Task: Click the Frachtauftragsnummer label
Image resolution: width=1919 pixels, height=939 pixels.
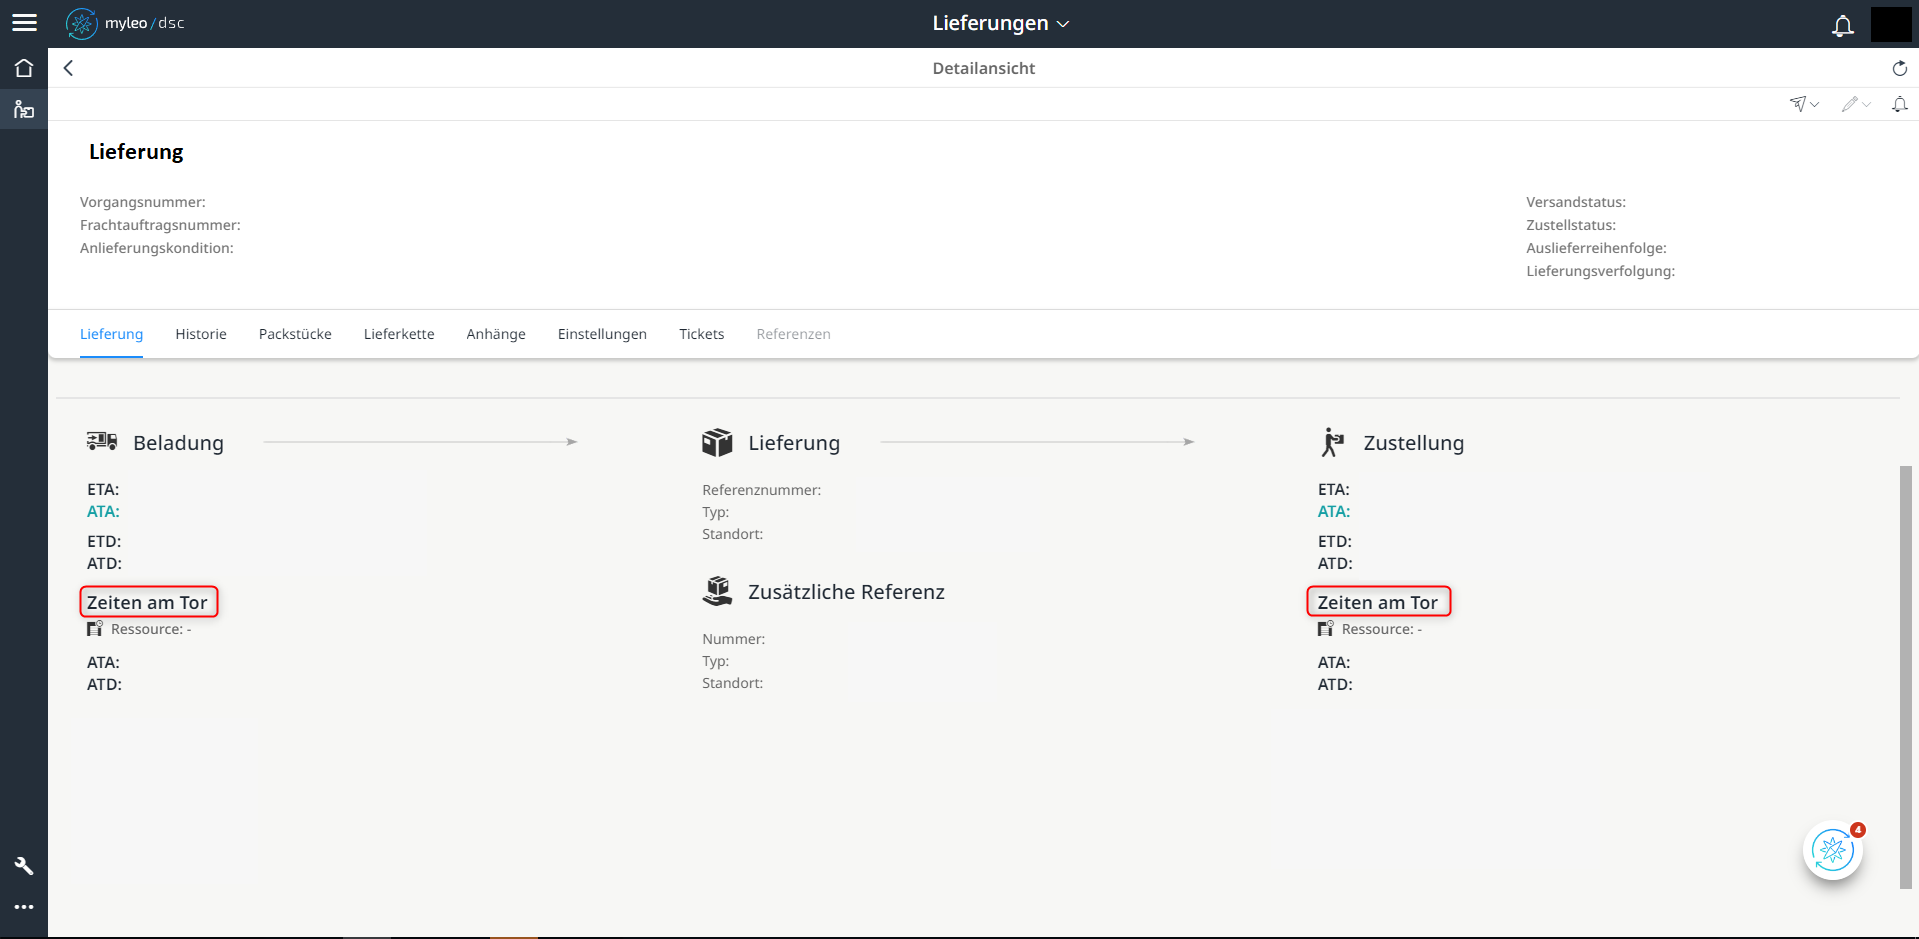Action: click(x=160, y=225)
